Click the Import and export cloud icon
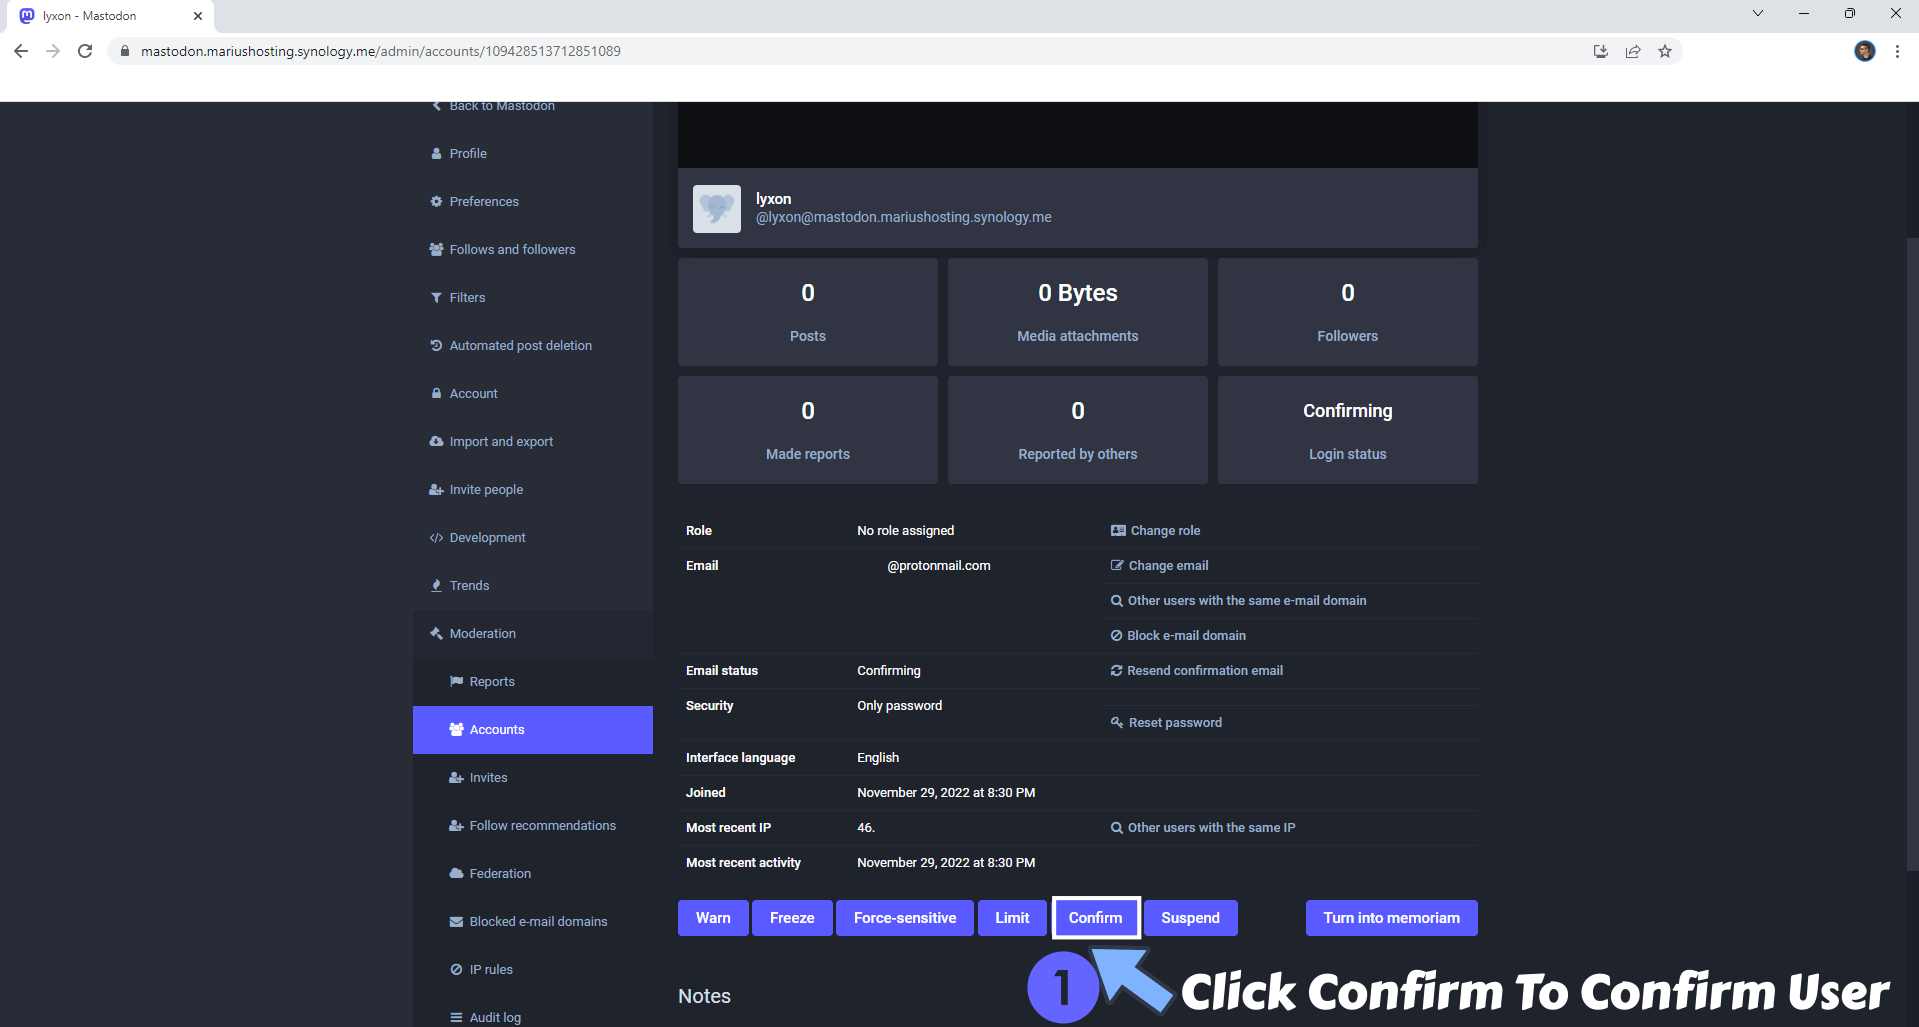Screen dimensions: 1919x1027 (x=436, y=442)
